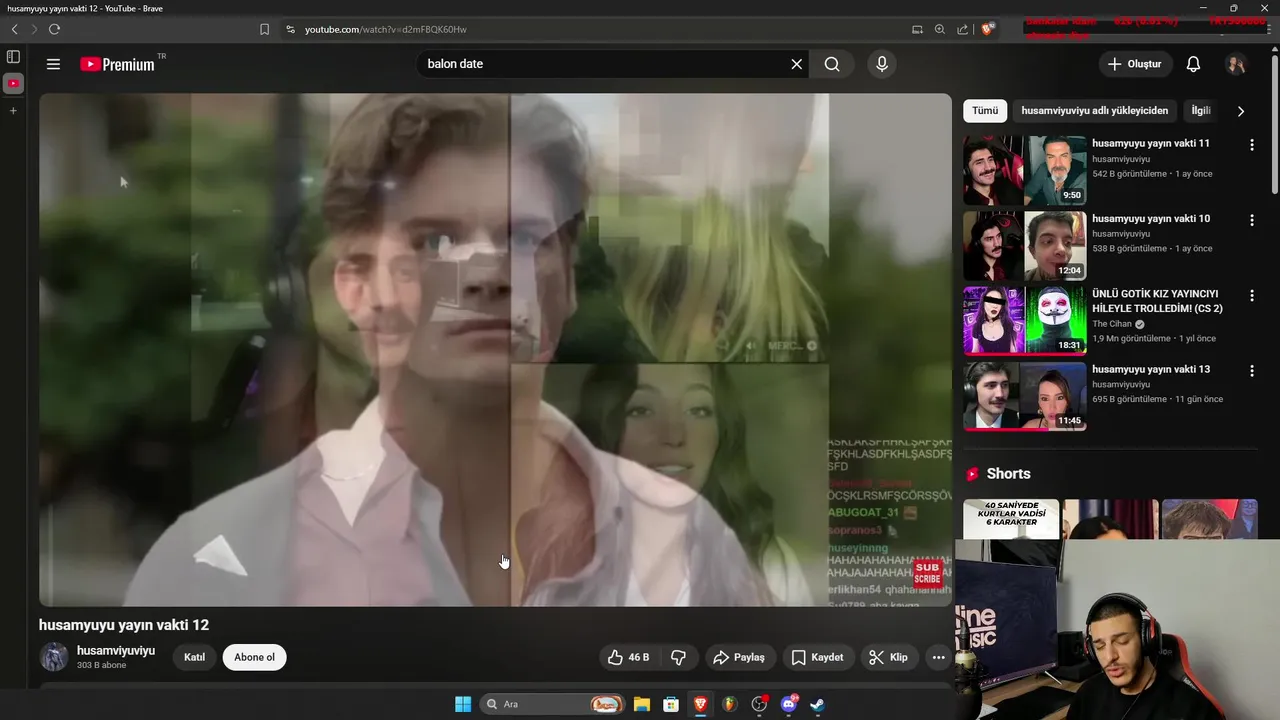The image size is (1280, 720).
Task: Open the husamviyuviyu channel name link
Action: click(x=116, y=650)
